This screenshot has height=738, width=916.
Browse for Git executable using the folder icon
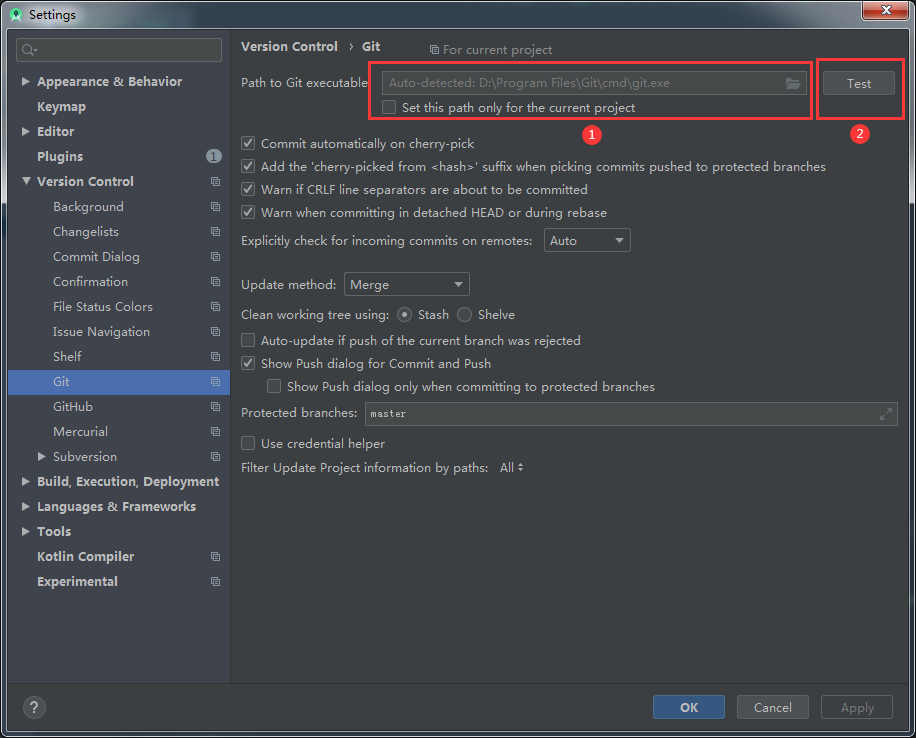click(793, 83)
